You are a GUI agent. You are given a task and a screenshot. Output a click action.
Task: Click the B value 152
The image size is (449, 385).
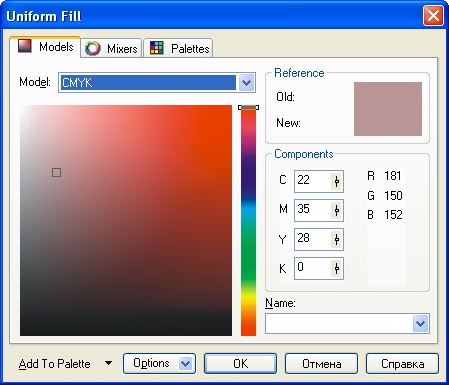pyautogui.click(x=393, y=215)
